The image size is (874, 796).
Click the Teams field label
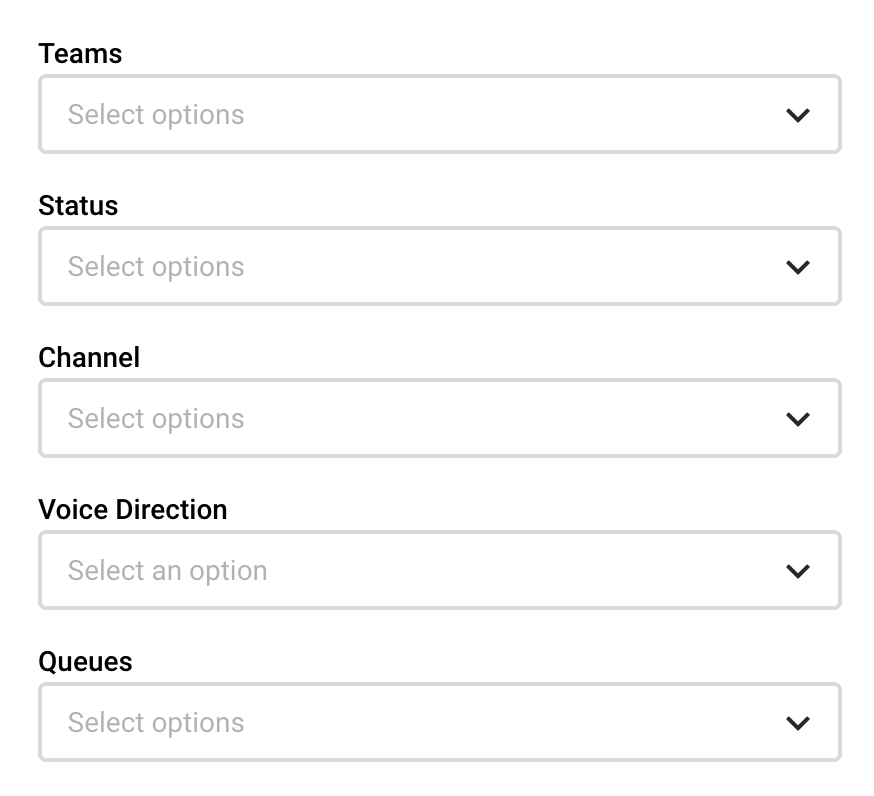click(80, 54)
